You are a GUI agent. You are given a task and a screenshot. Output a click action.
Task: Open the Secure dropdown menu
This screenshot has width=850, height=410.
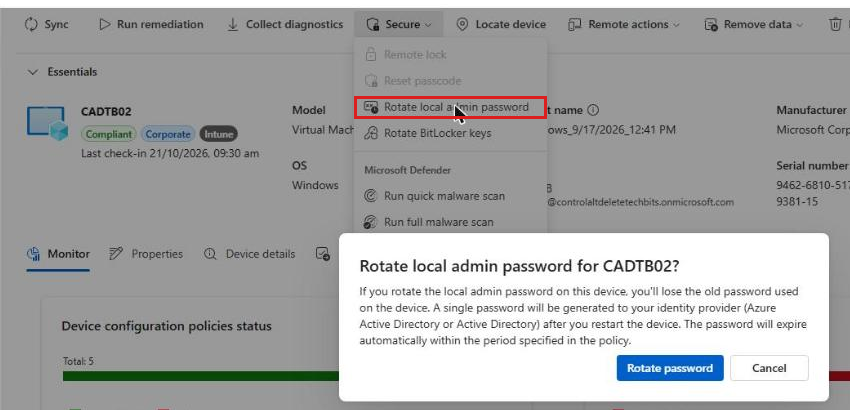[x=398, y=24]
